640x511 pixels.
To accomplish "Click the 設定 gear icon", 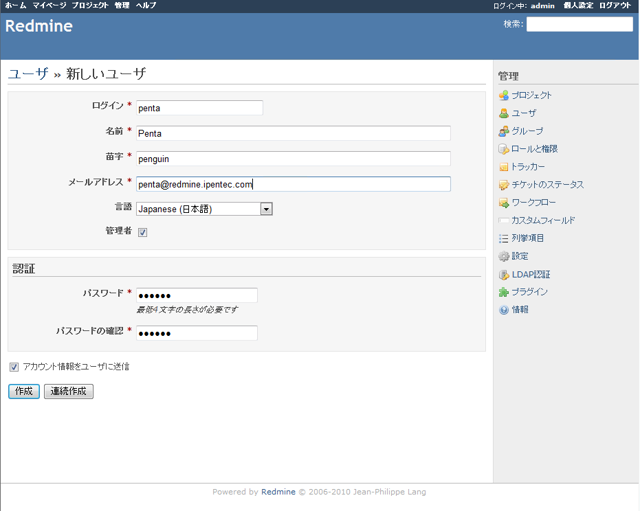I will (x=504, y=256).
